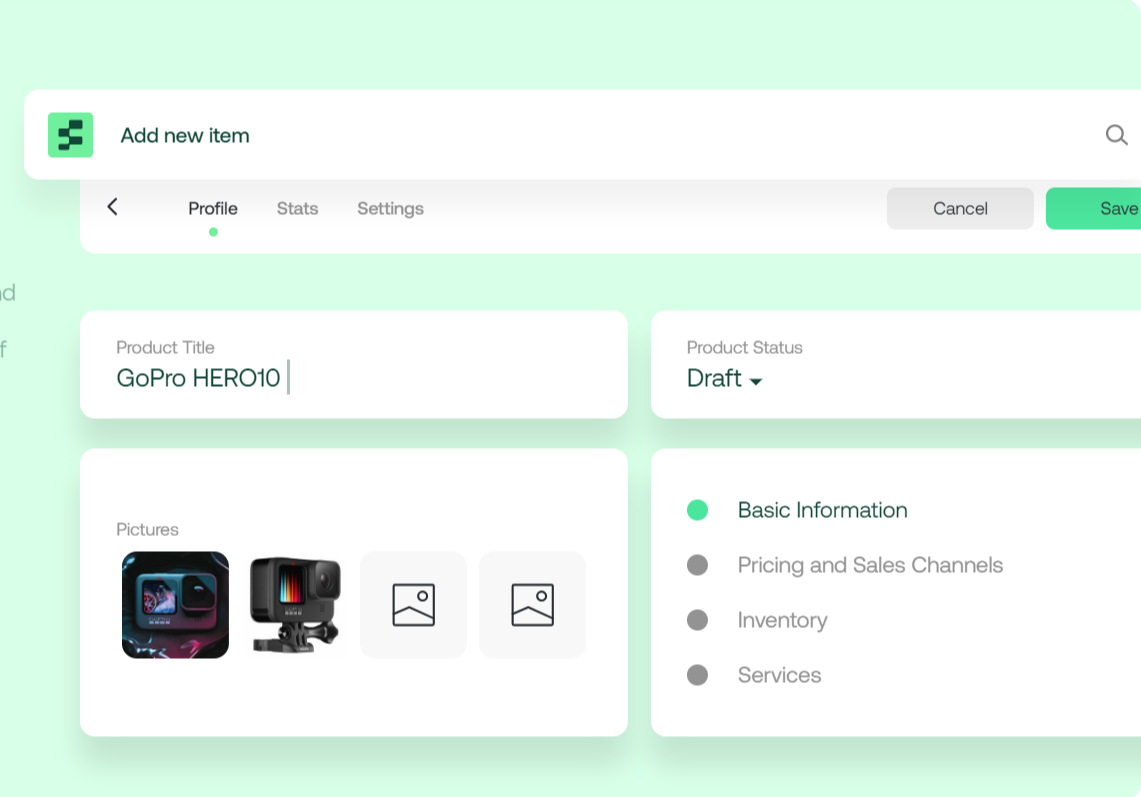
Task: Open the Product Status dropdown
Action: 724,379
